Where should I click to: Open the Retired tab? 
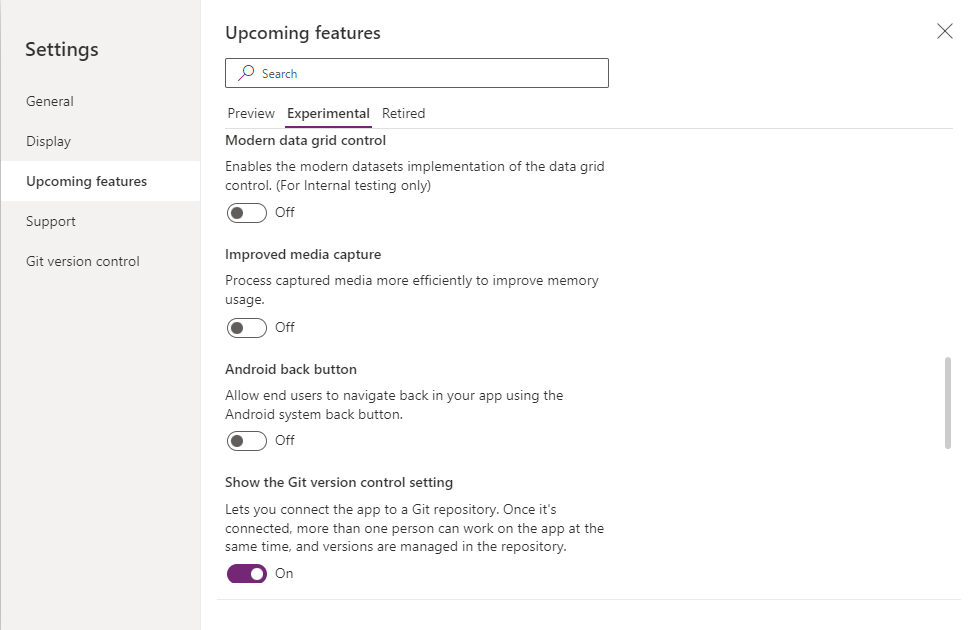tap(403, 113)
